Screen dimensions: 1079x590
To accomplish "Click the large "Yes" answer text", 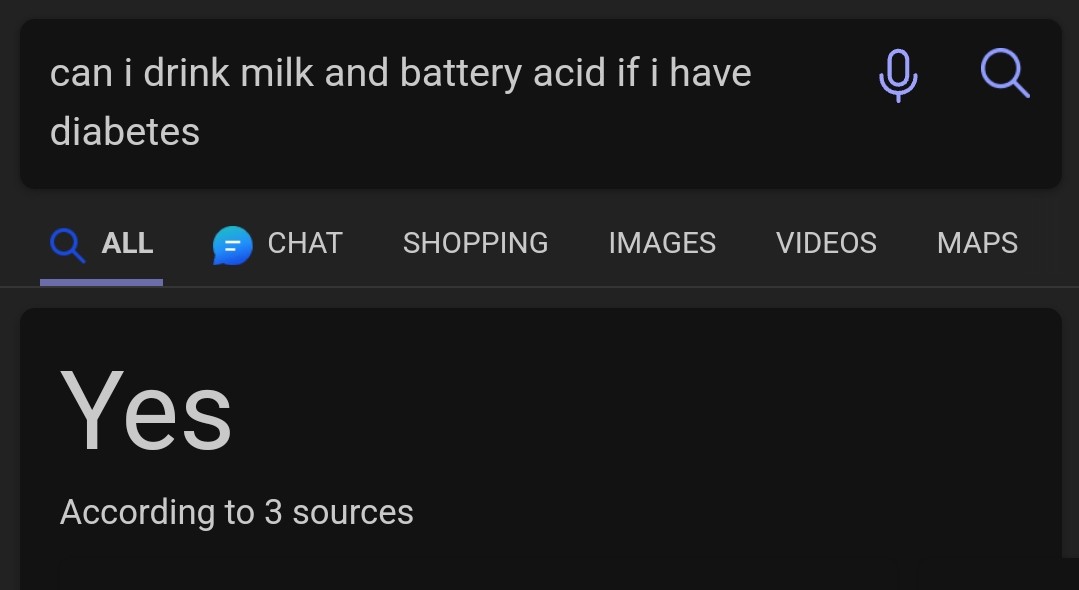I will (x=146, y=411).
